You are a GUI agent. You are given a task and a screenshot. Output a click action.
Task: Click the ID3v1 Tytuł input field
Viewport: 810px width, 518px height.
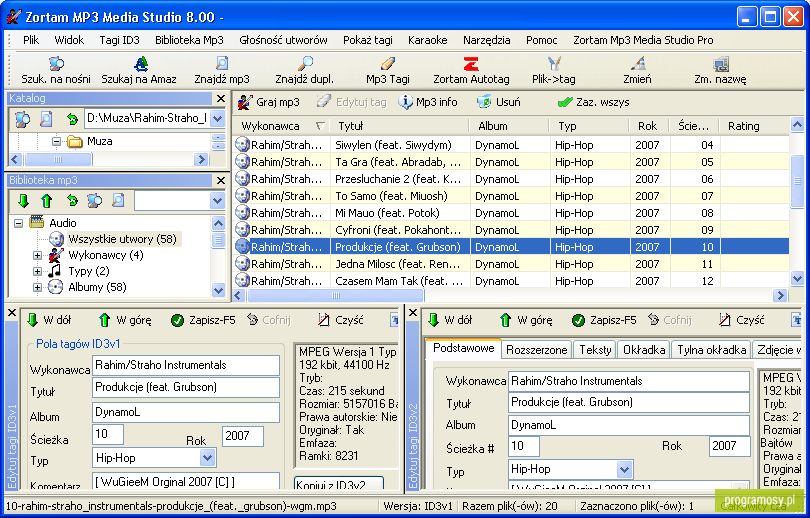(x=186, y=387)
